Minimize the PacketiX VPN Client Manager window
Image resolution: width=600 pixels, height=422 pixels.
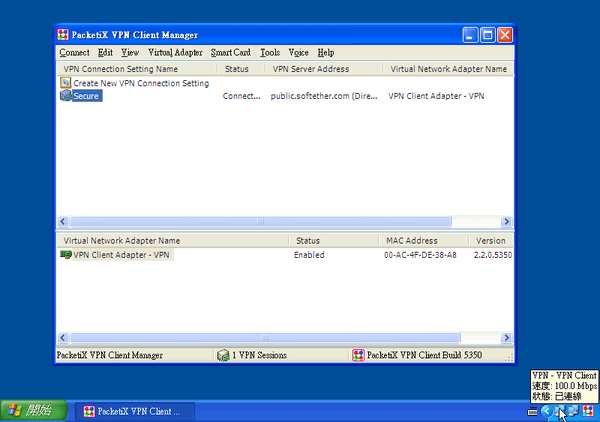[x=470, y=35]
